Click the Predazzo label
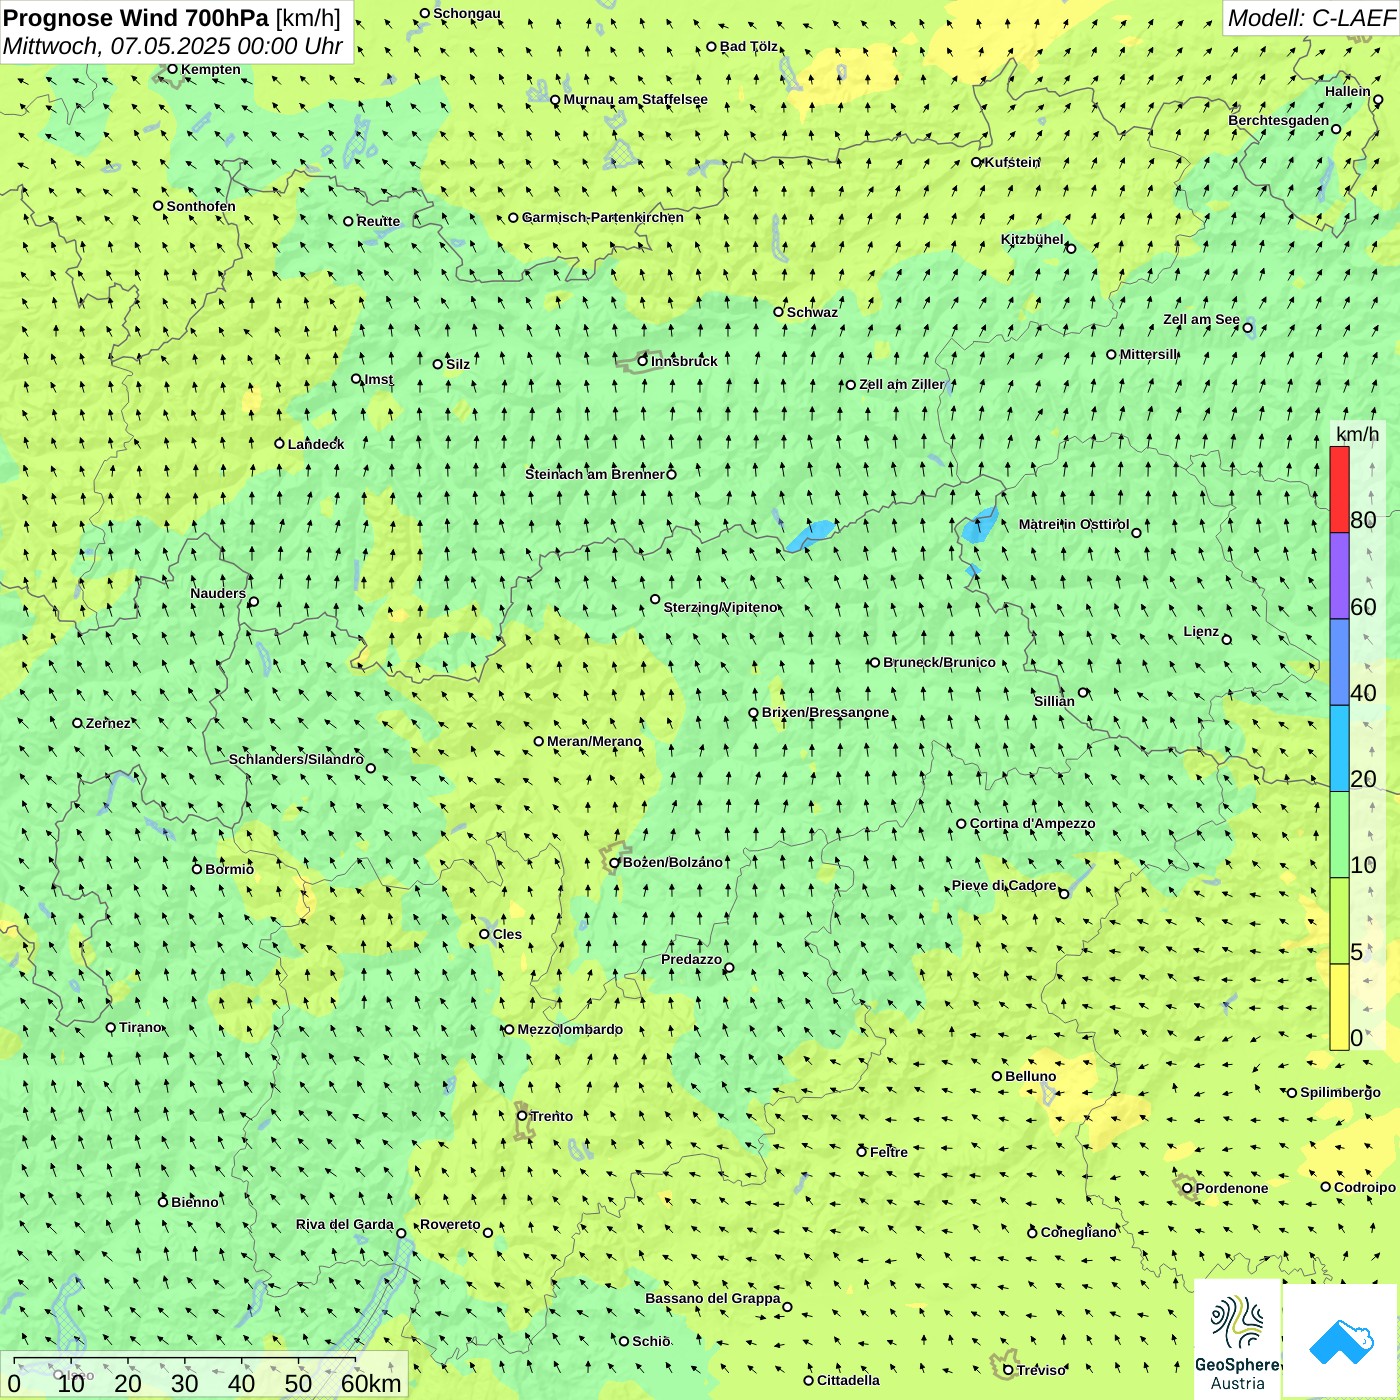Screen dimensions: 1400x1400 691,960
